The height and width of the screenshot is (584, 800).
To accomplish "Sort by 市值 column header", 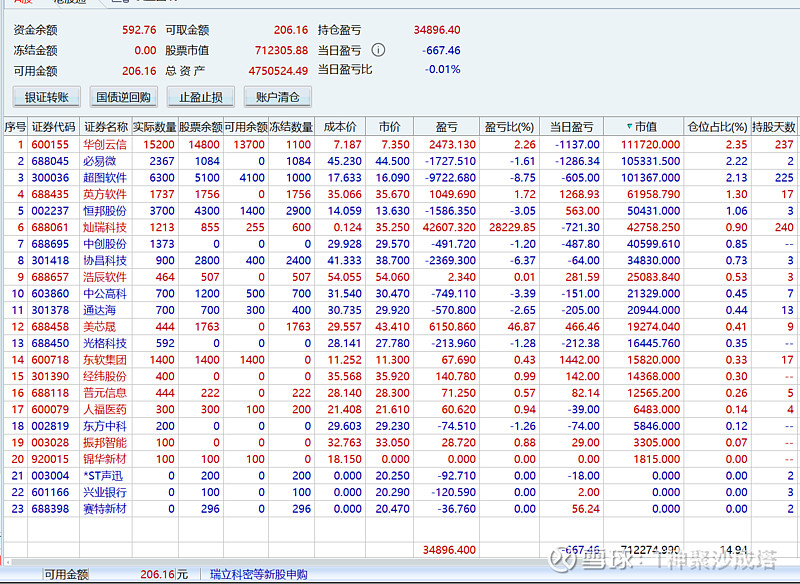I will coord(643,126).
